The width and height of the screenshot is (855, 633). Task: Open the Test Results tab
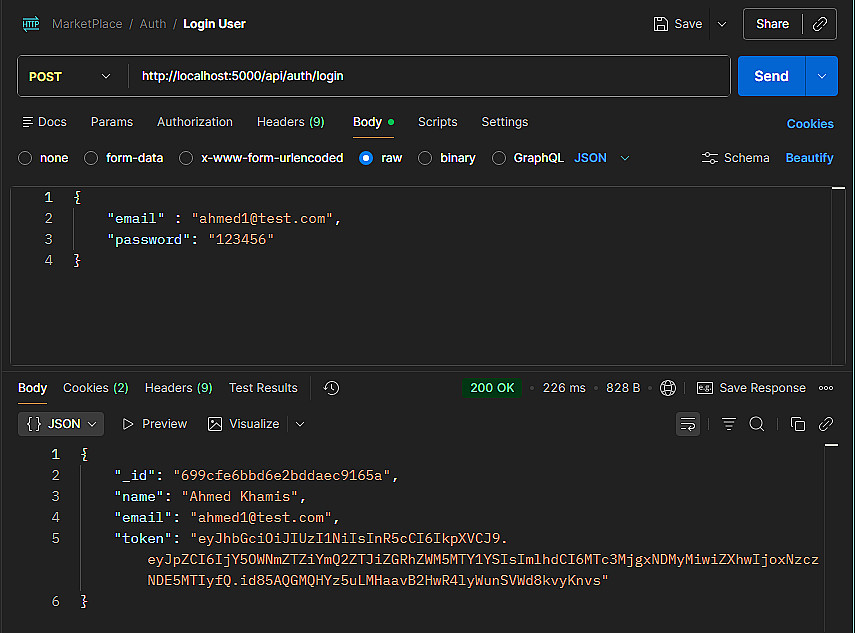263,388
